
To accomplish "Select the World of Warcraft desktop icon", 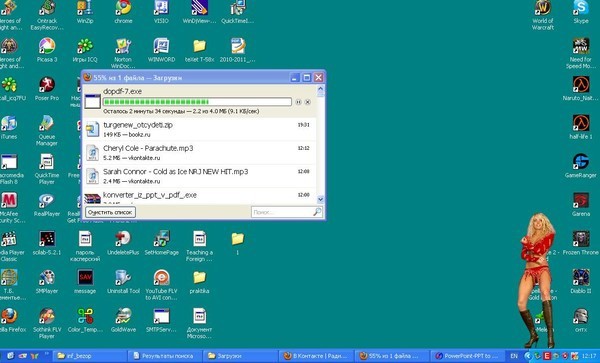I will coord(543,15).
